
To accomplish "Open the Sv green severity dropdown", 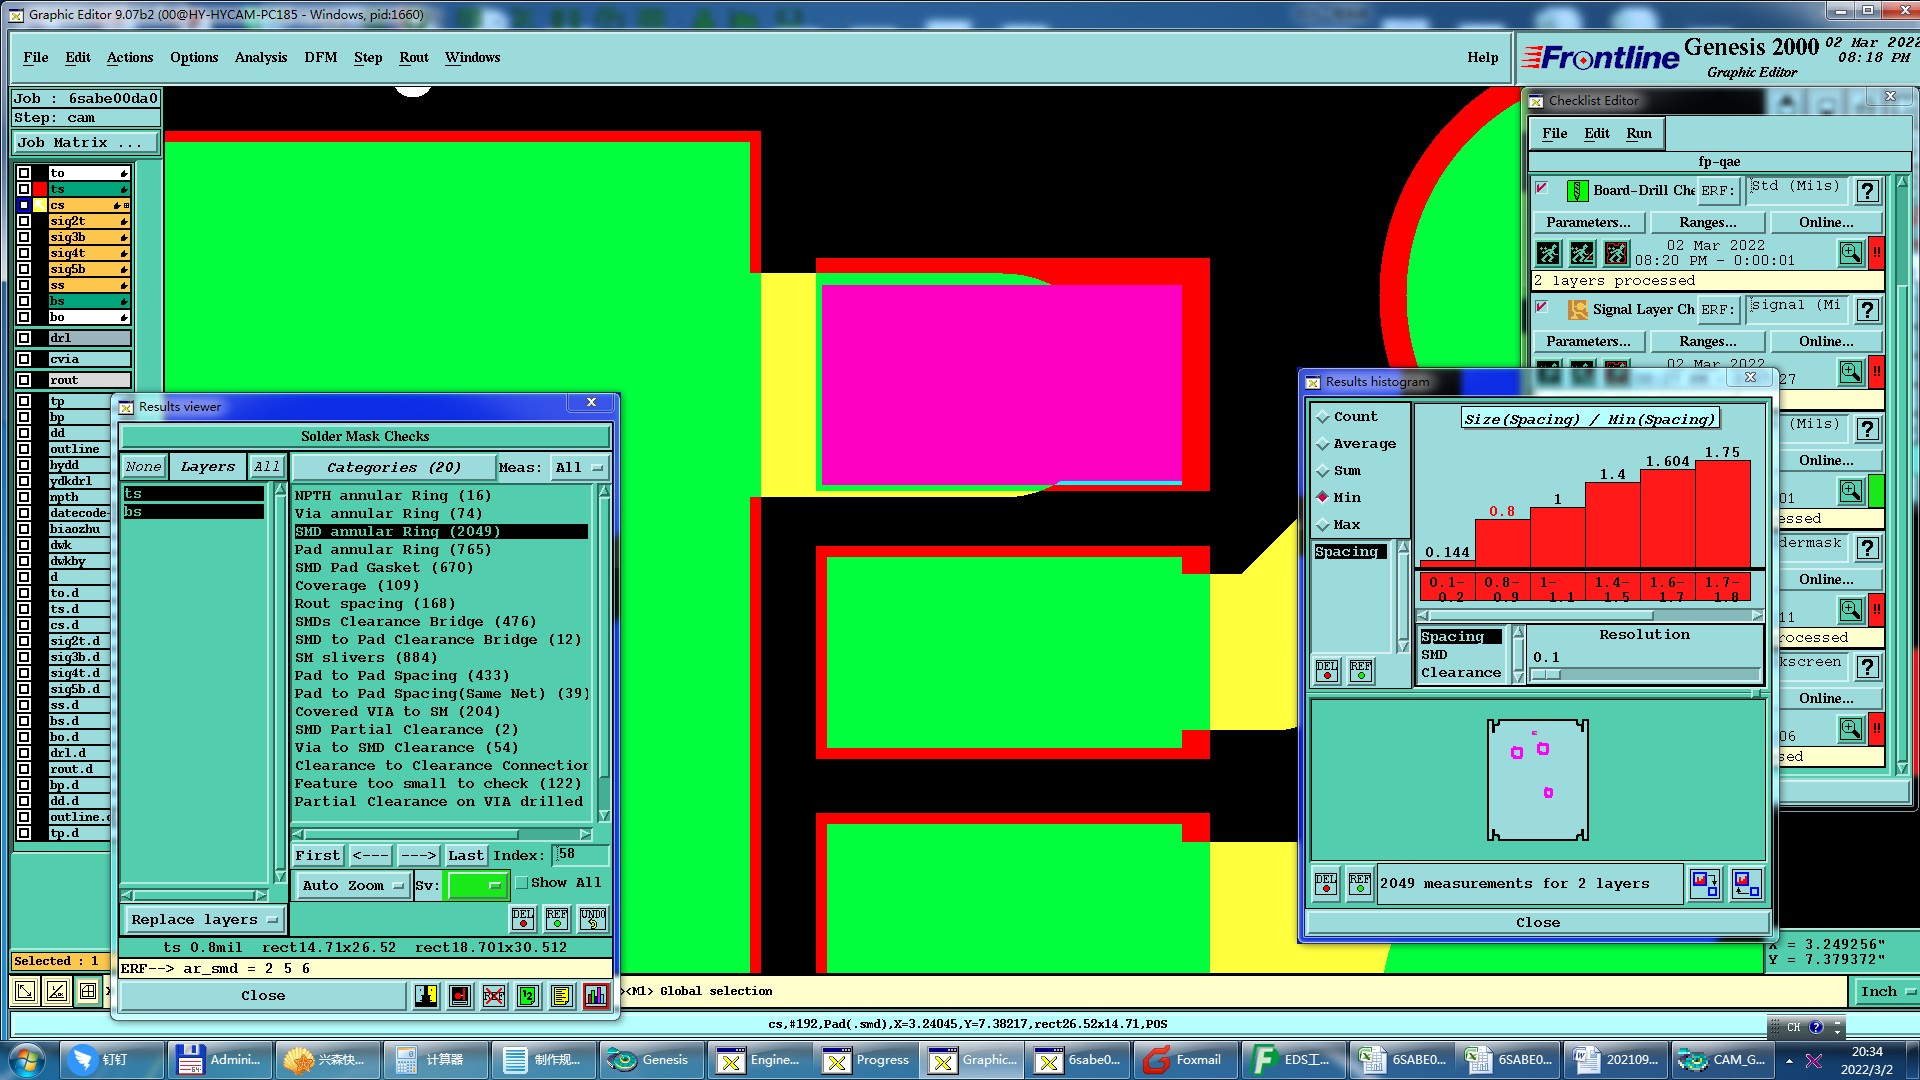I will (478, 885).
